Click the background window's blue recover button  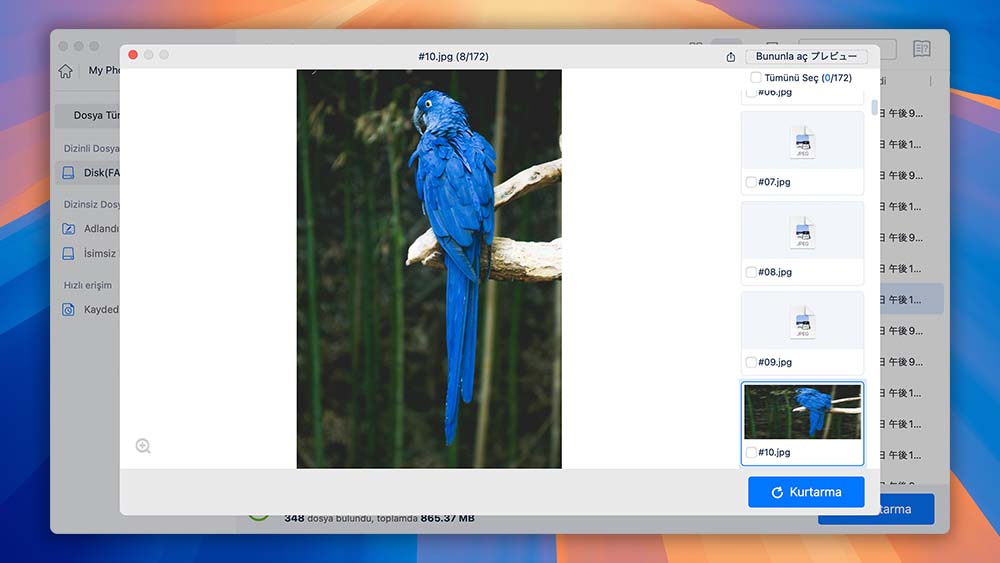coord(907,509)
